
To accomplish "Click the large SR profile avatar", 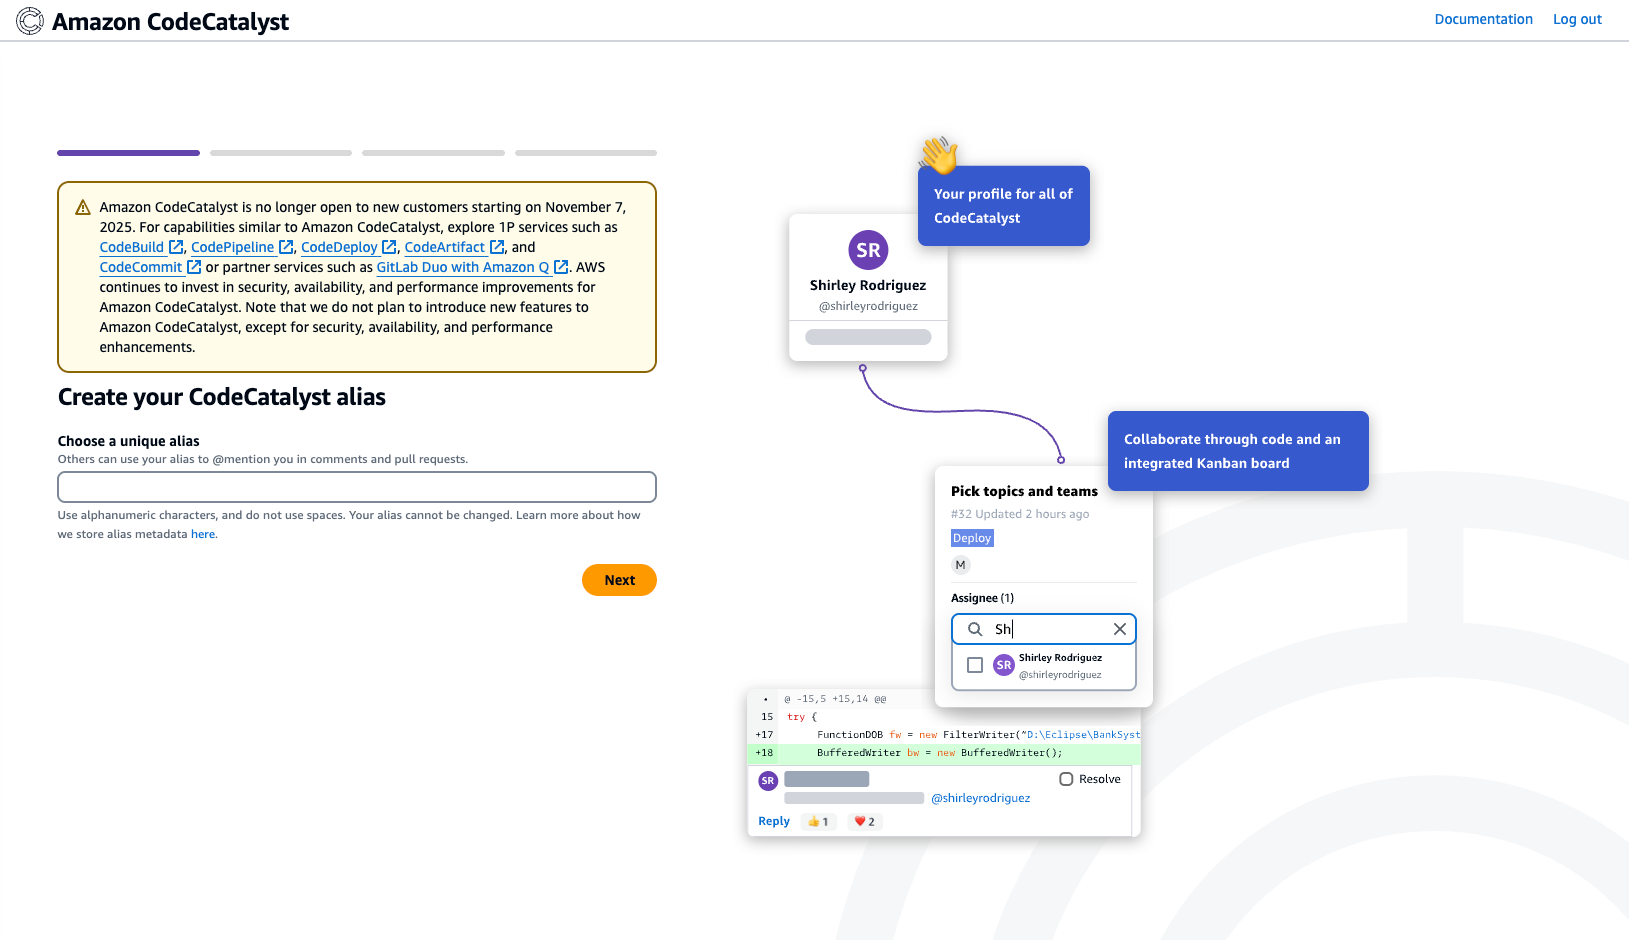I will (868, 250).
